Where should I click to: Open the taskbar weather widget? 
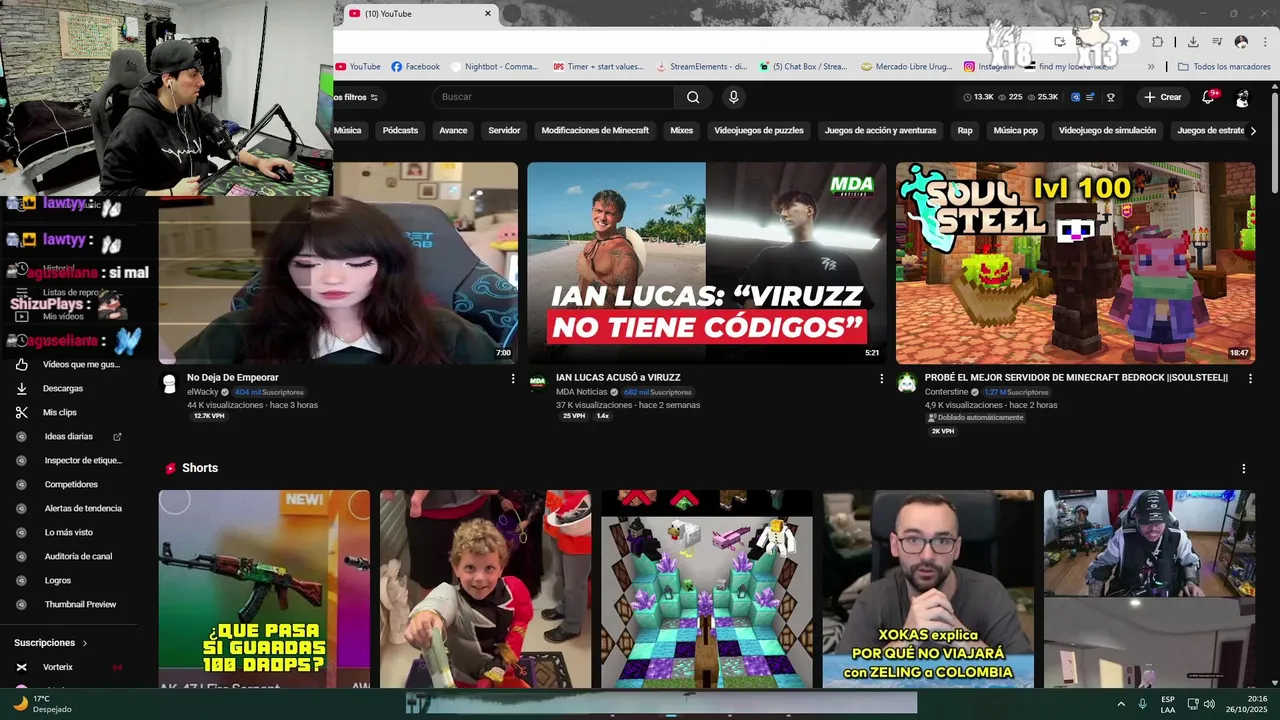pyautogui.click(x=42, y=704)
